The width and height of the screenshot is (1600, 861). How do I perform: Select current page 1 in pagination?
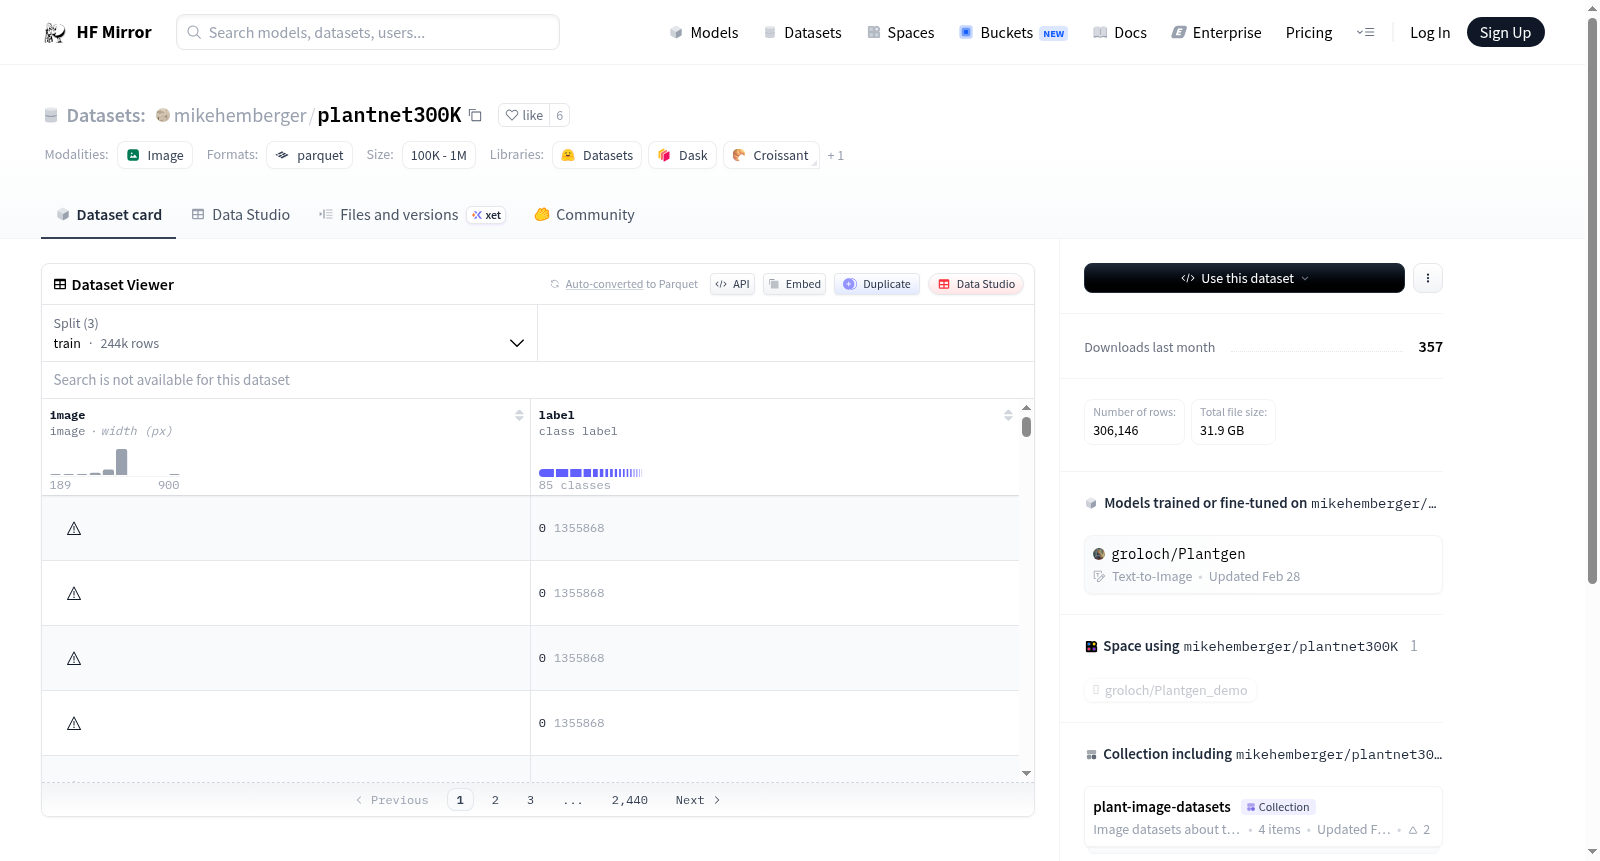[x=460, y=800]
